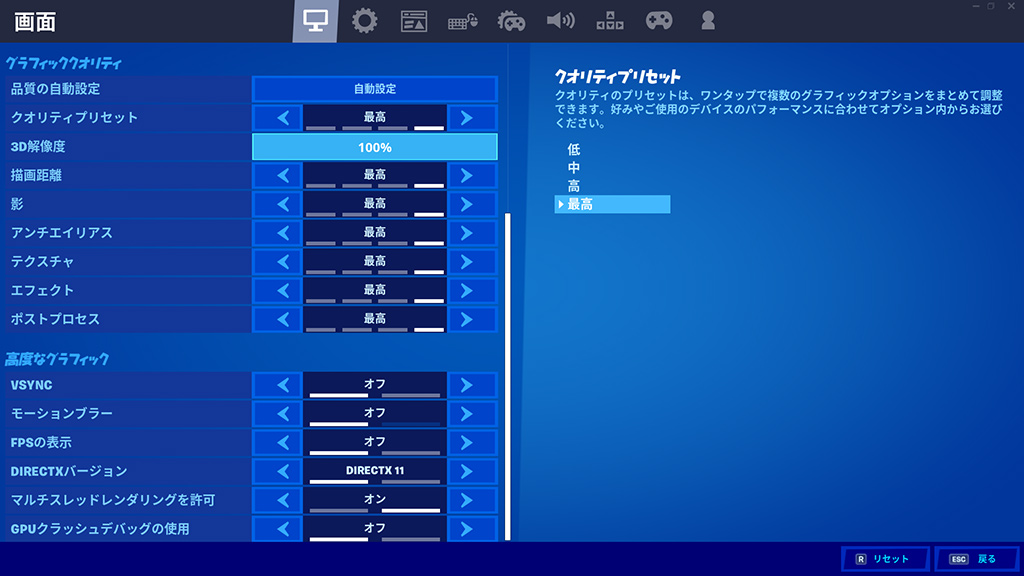The image size is (1024, 576).
Task: Toggle VSYNC using left arrow
Action: [278, 385]
